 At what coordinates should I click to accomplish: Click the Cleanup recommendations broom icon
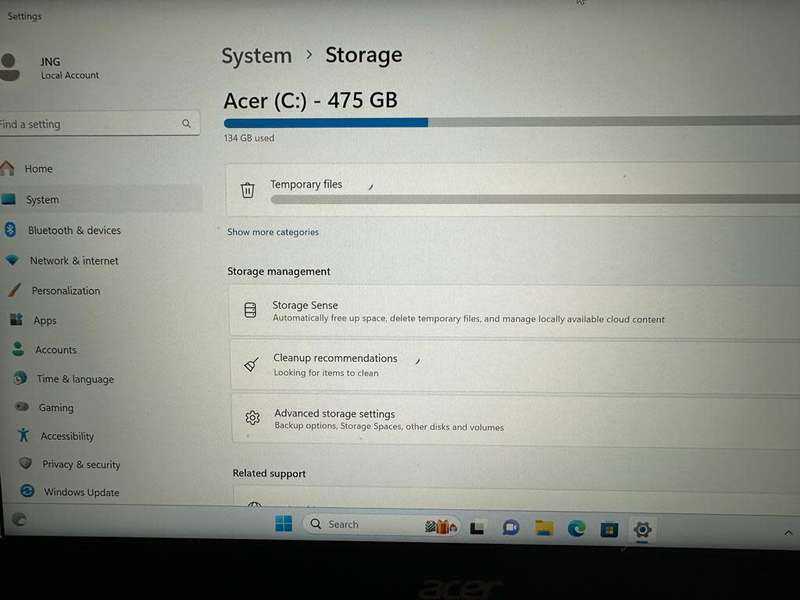point(252,364)
